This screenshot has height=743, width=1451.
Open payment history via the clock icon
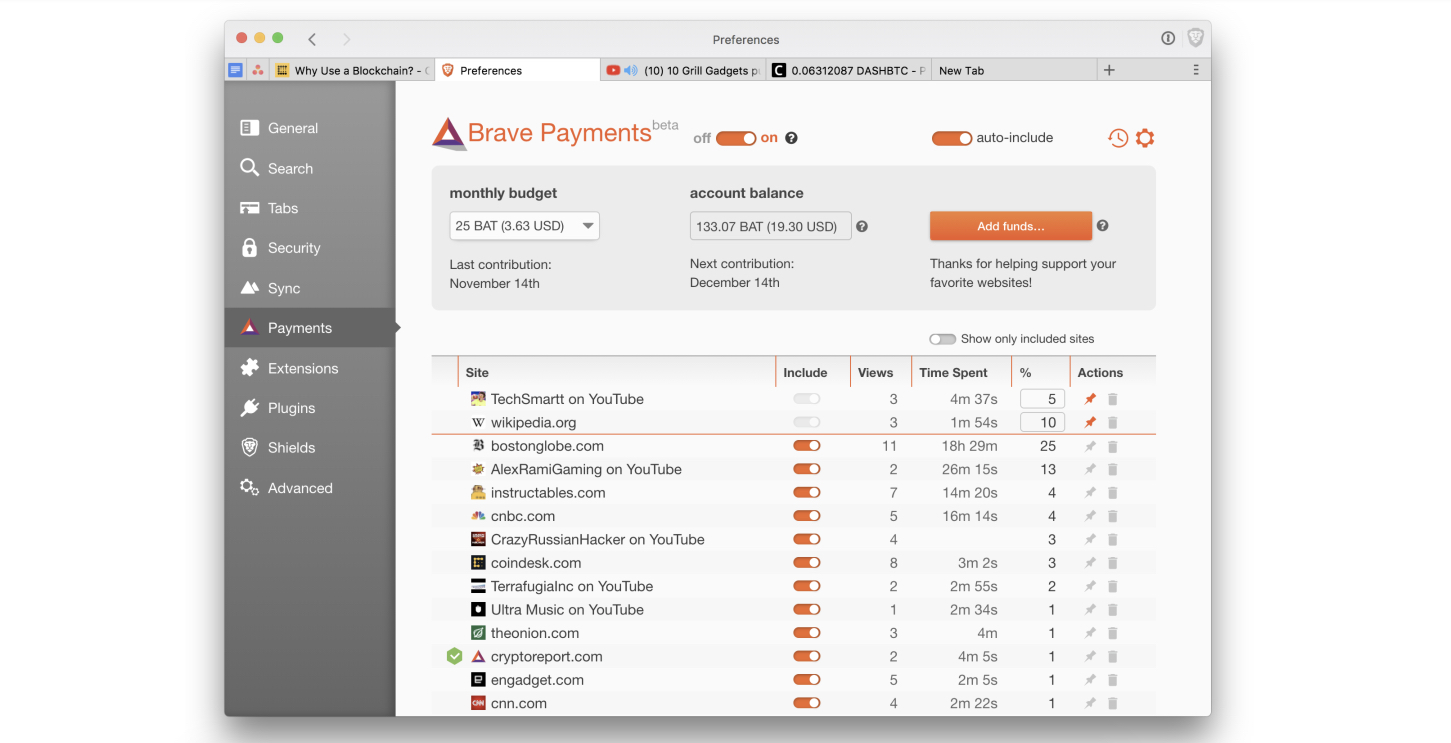tap(1117, 137)
